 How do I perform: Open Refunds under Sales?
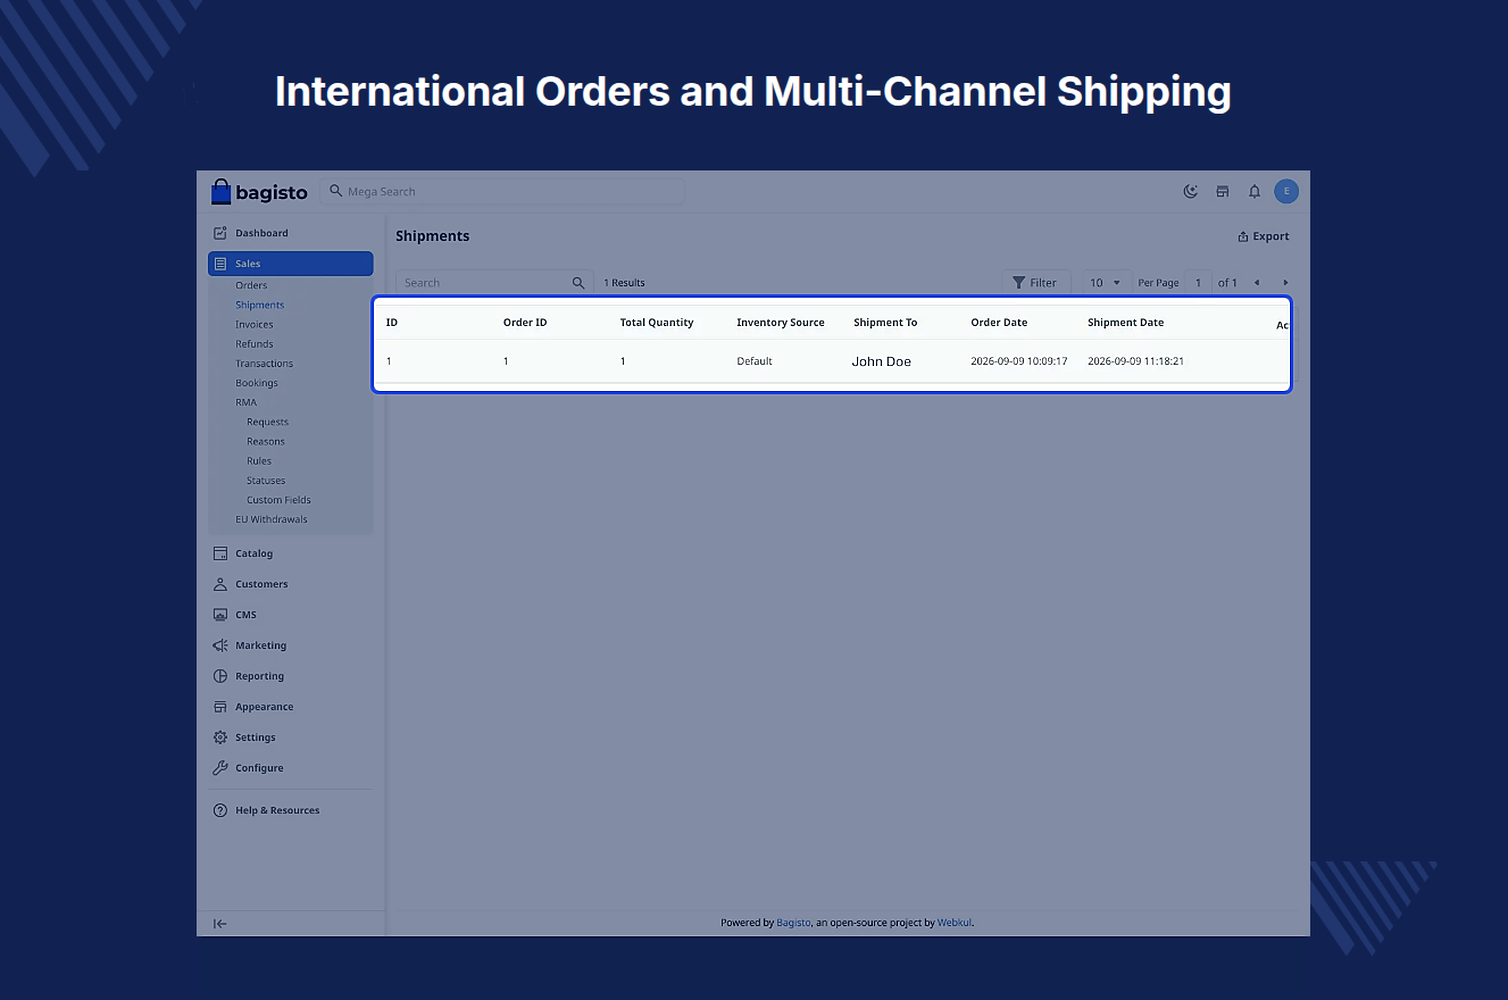click(254, 344)
